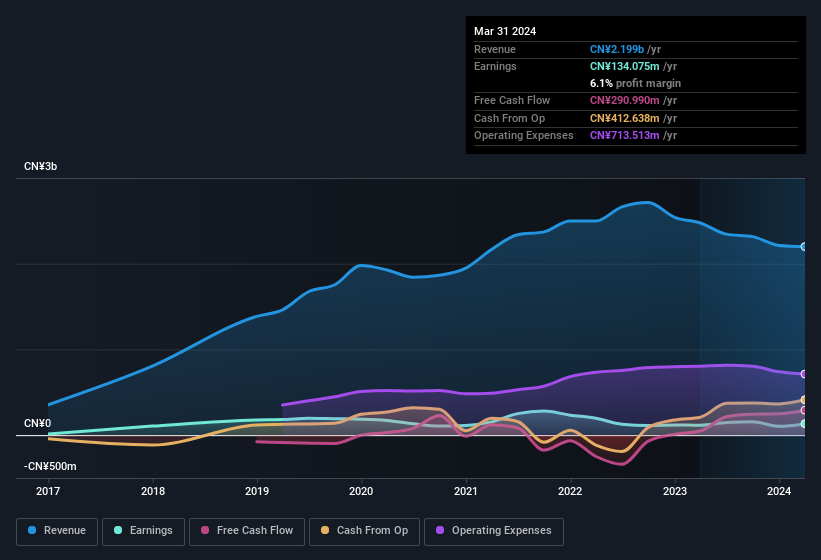
Task: Click the Revenue row label in tooltip
Action: pos(495,49)
